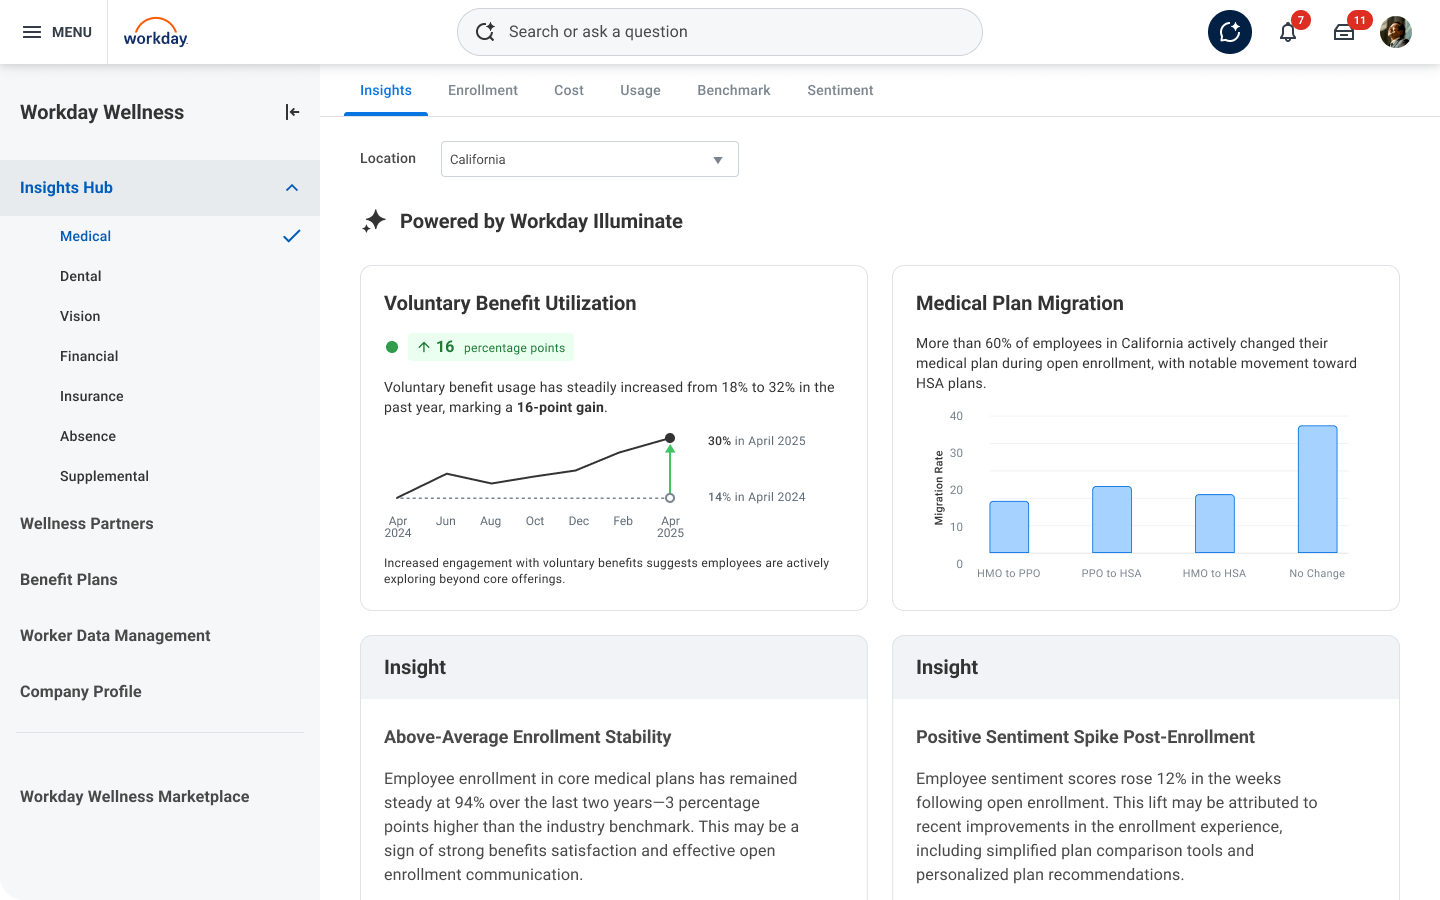Select the Medical item with checkmark
This screenshot has width=1440, height=900.
86,236
